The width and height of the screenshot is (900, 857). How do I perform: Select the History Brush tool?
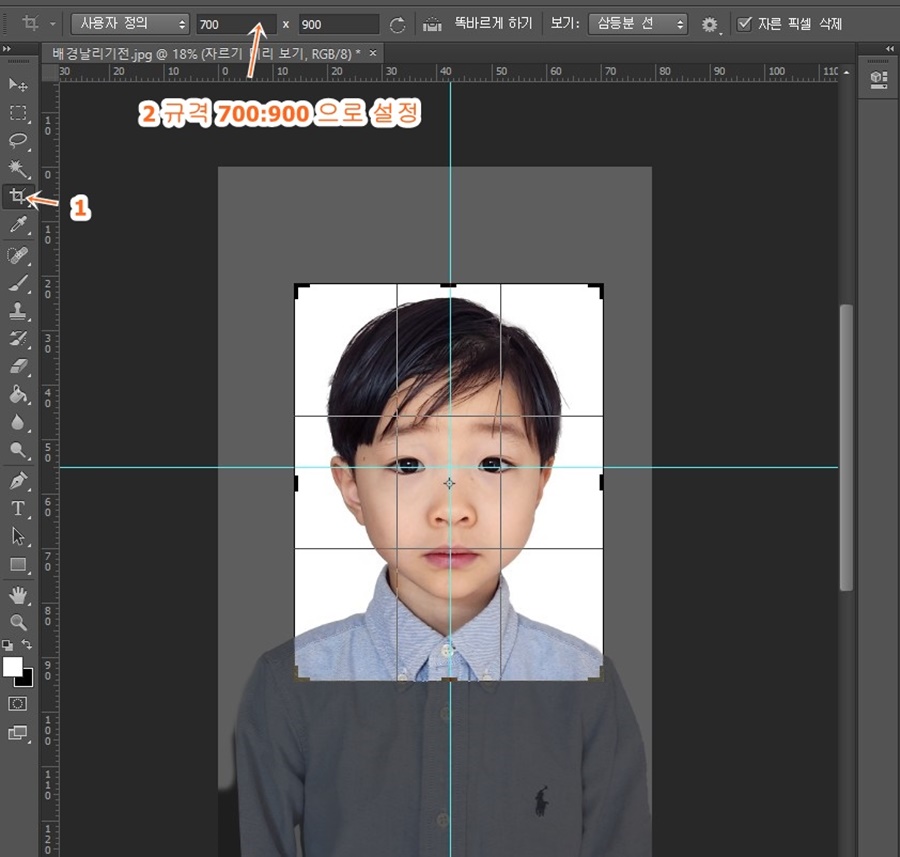18,339
